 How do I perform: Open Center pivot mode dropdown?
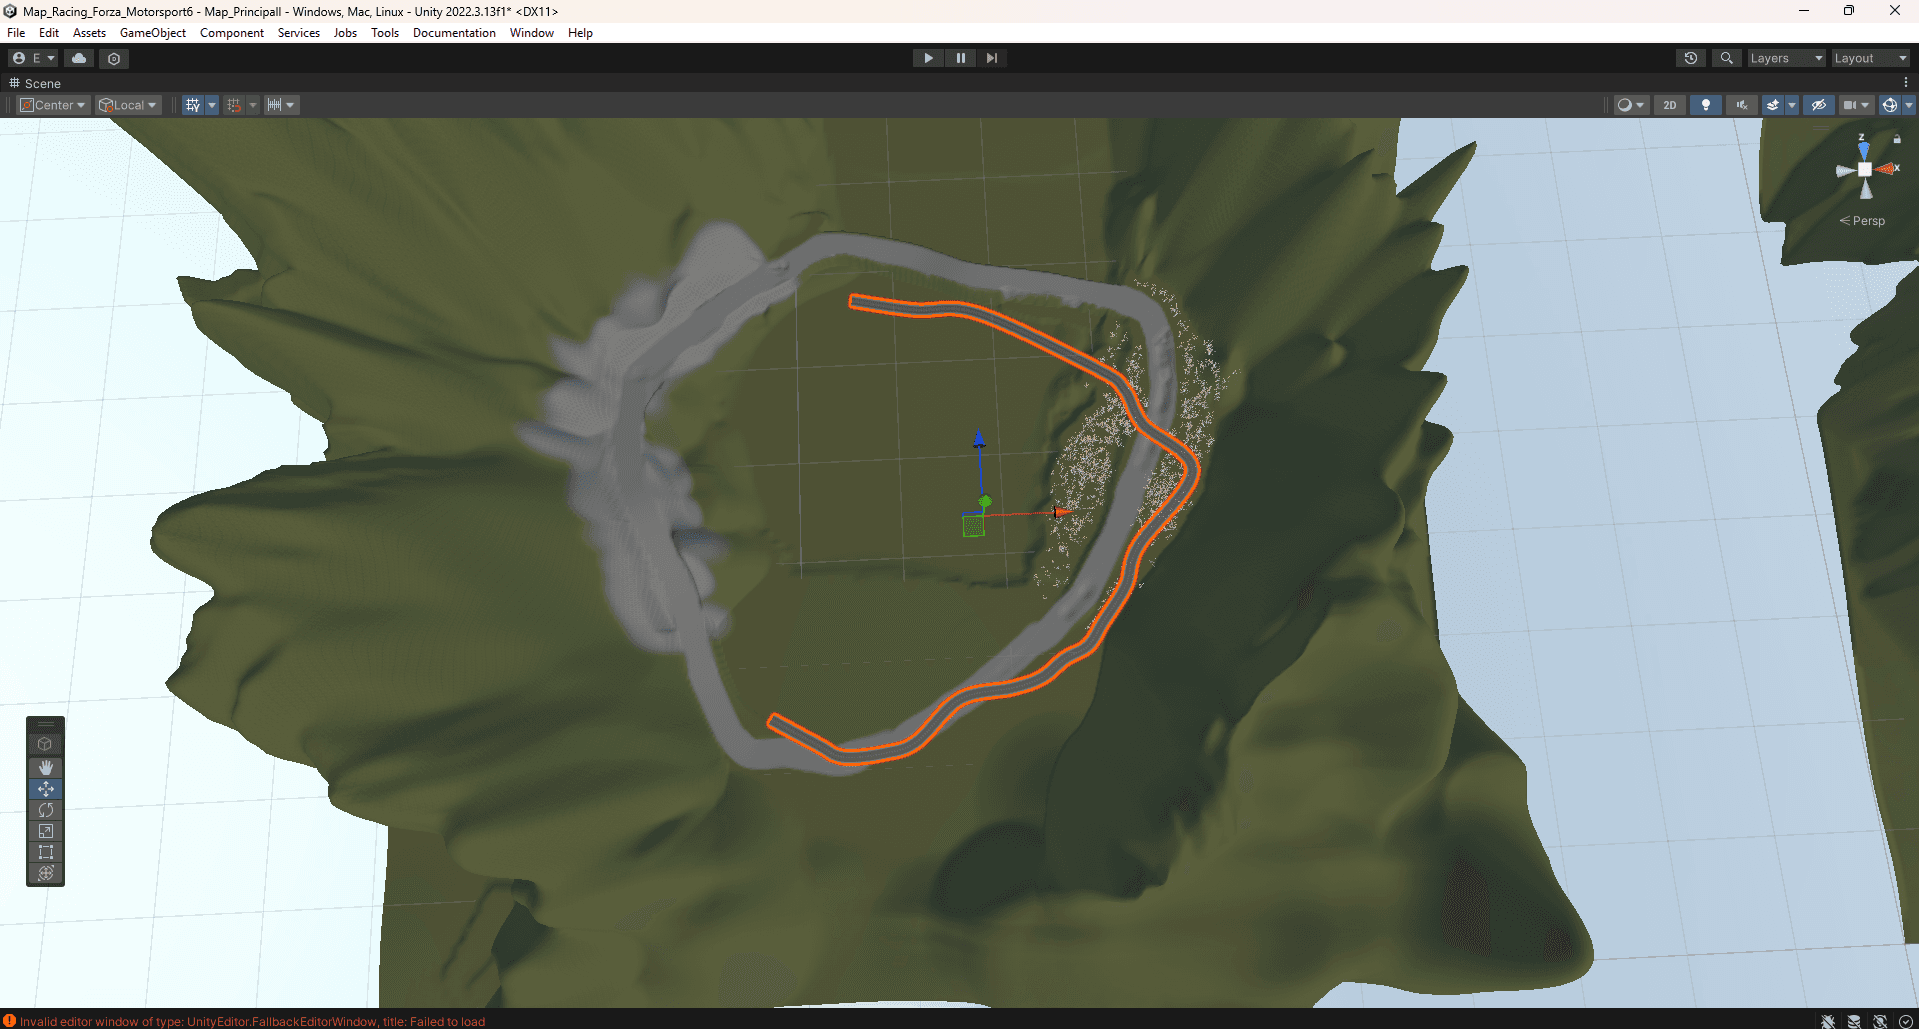coord(54,105)
